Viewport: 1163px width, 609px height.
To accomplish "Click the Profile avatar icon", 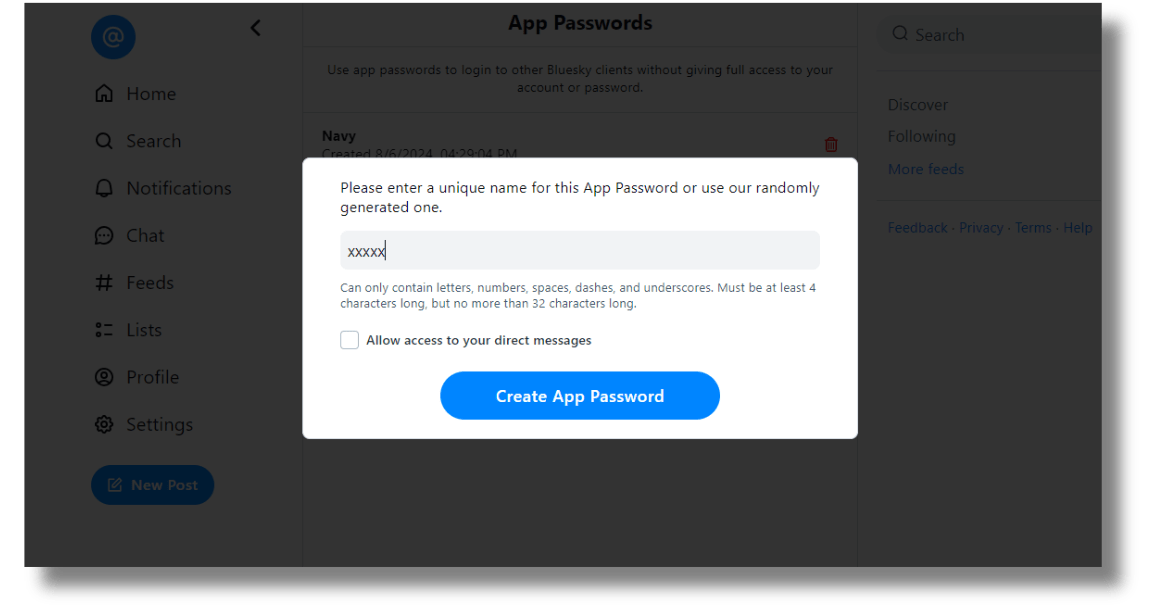I will [104, 377].
